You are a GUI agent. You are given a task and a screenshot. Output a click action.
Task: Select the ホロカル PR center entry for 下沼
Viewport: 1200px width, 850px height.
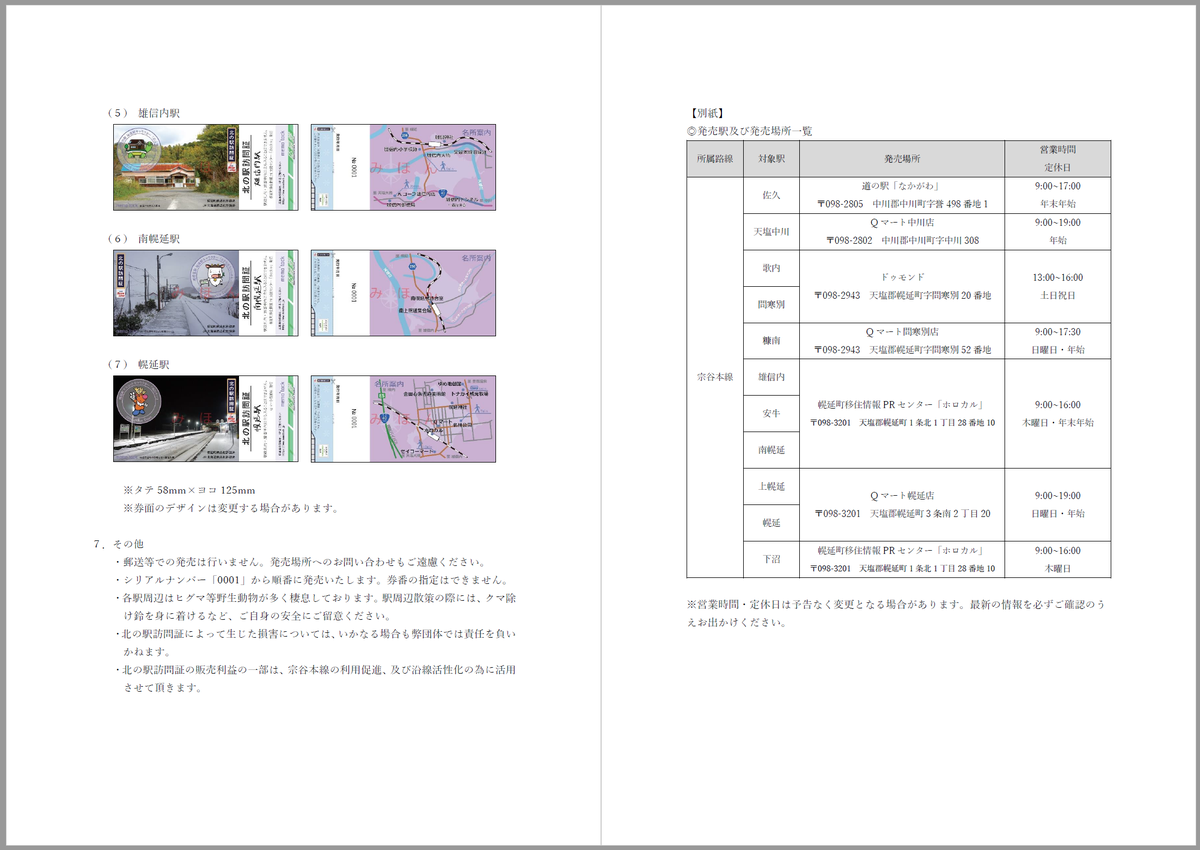(901, 557)
